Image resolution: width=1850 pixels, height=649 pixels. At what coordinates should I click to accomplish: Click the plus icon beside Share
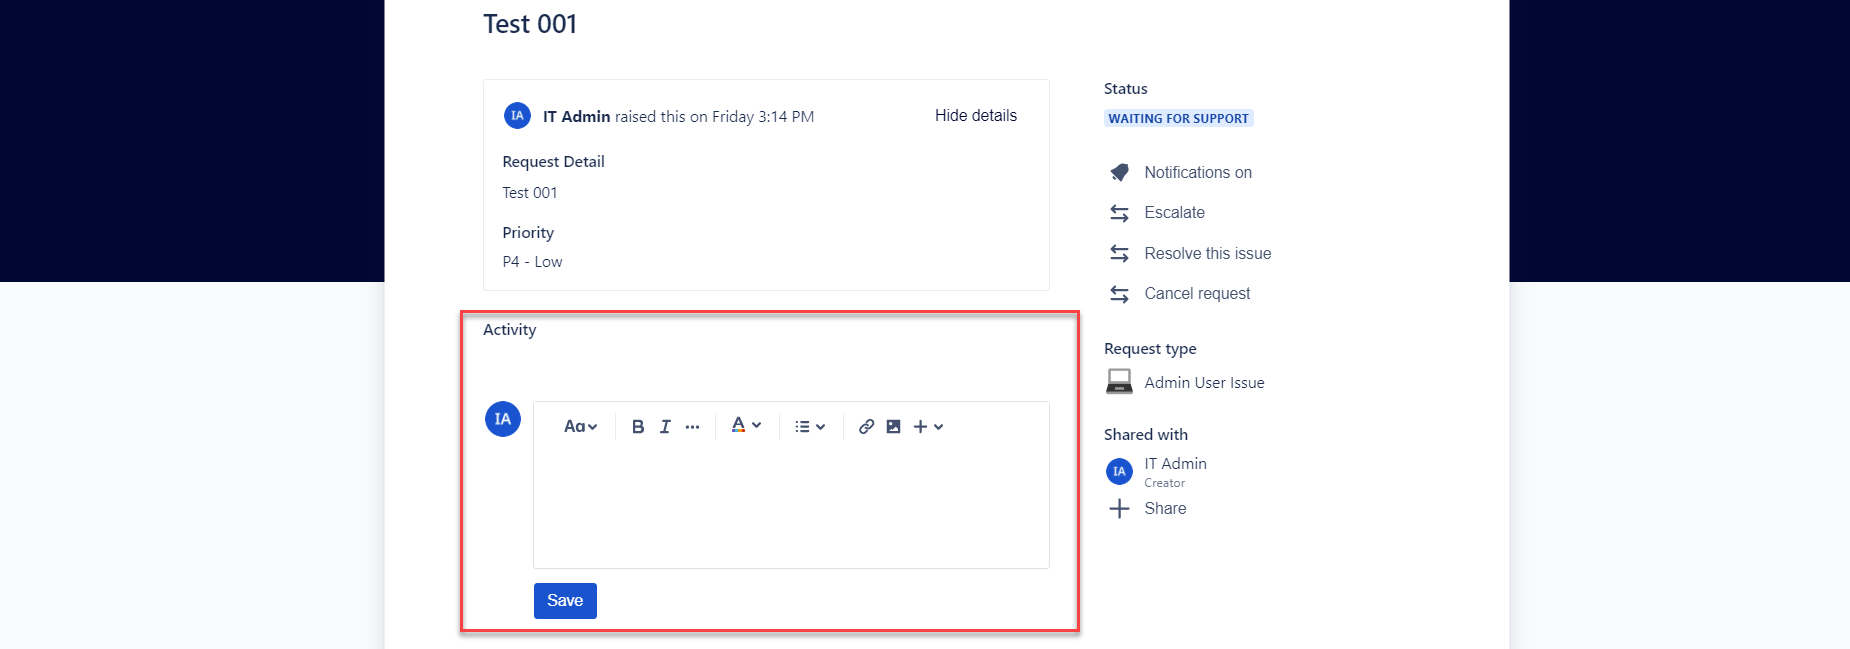point(1119,509)
